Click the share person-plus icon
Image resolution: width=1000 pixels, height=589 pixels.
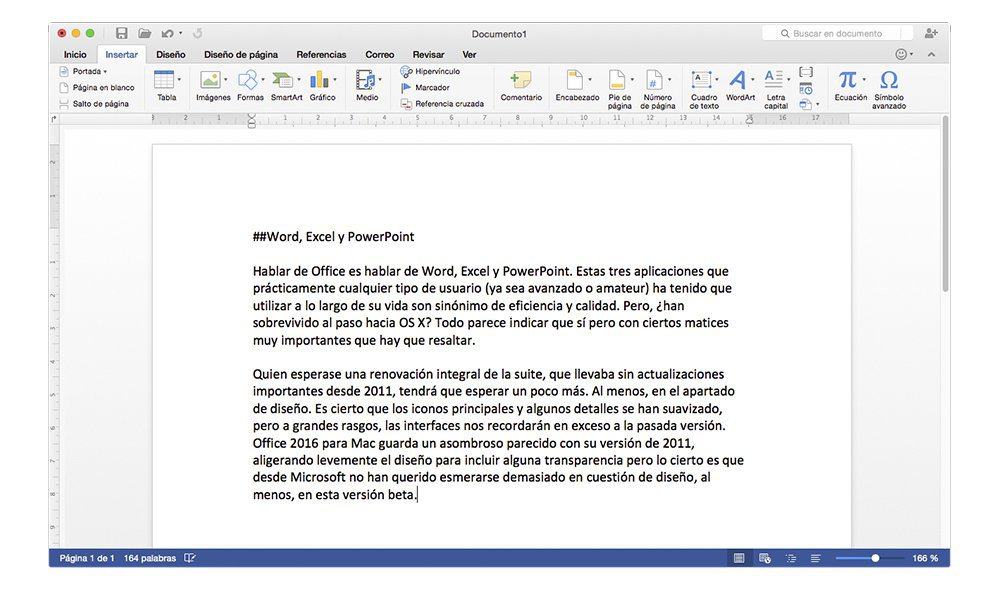point(931,33)
